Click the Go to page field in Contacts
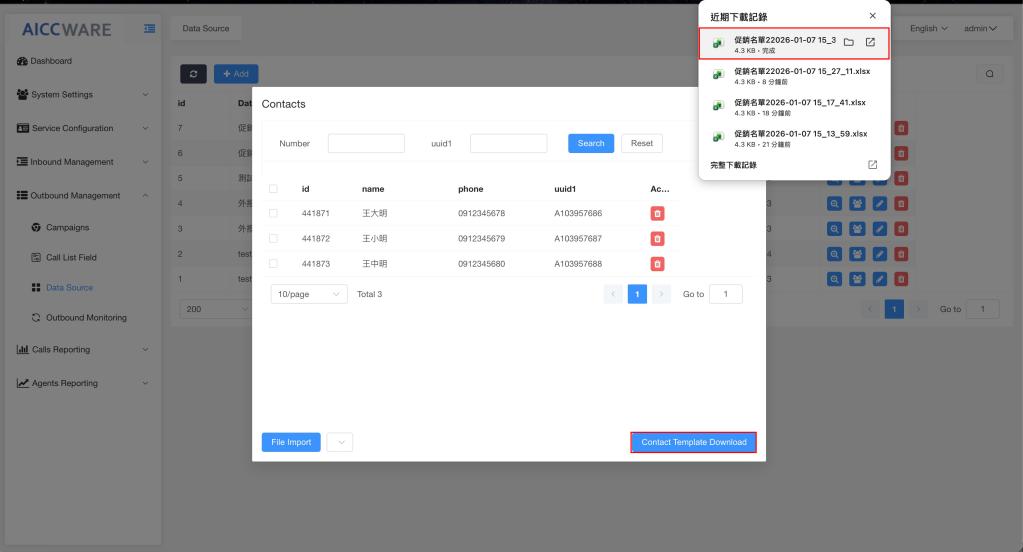The height and width of the screenshot is (552, 1023). point(725,294)
